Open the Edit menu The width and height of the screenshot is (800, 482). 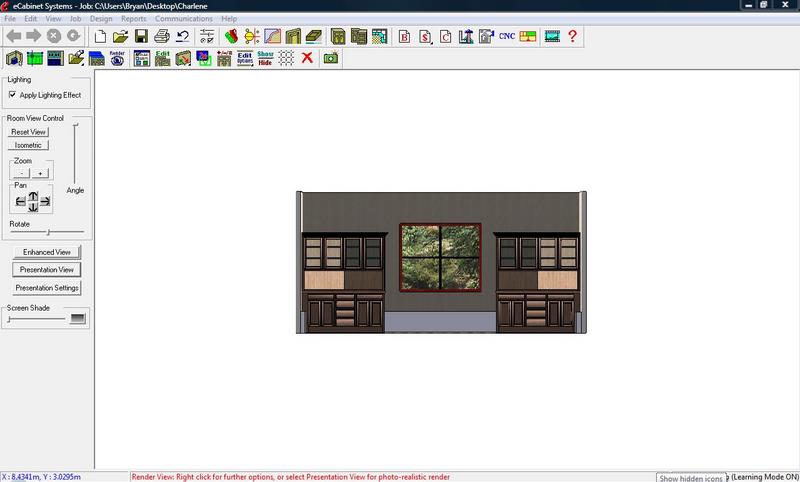(x=31, y=18)
